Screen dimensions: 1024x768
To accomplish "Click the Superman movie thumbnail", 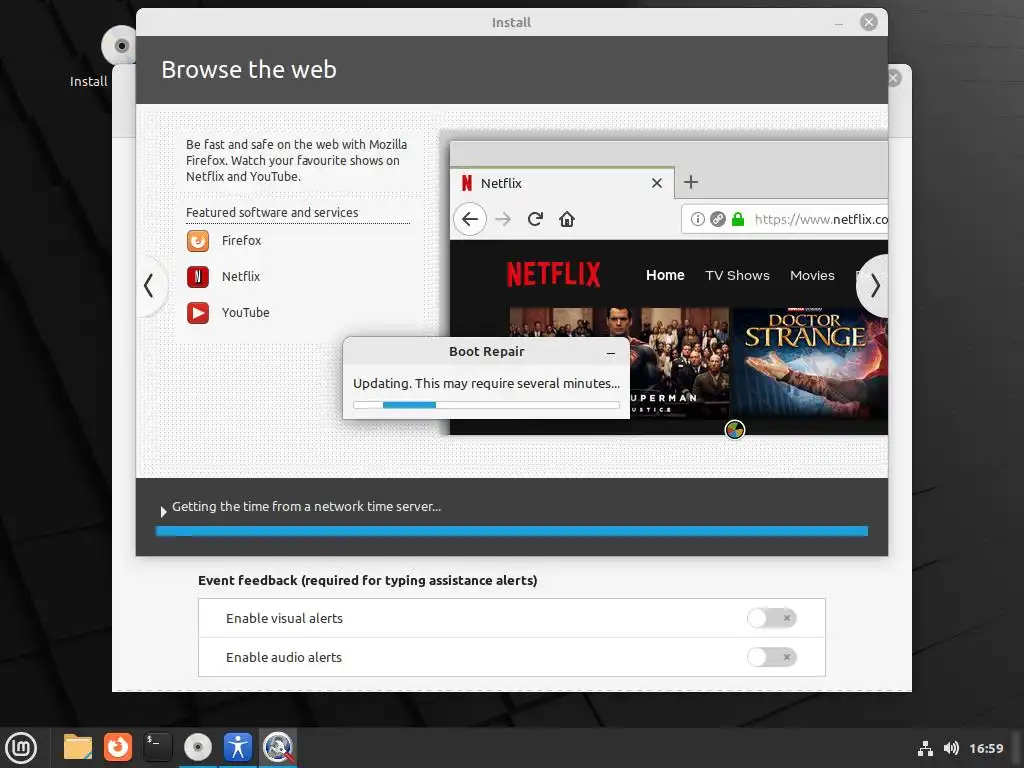I will pos(679,363).
